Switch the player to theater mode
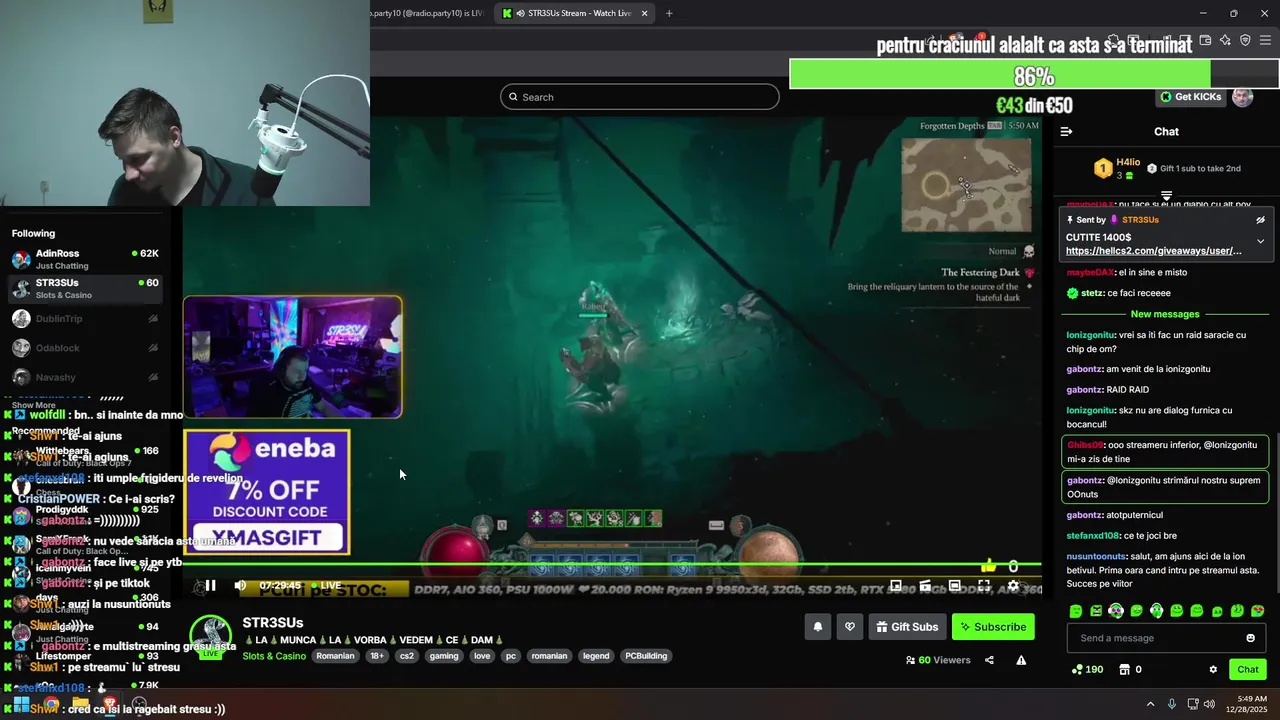 (955, 586)
